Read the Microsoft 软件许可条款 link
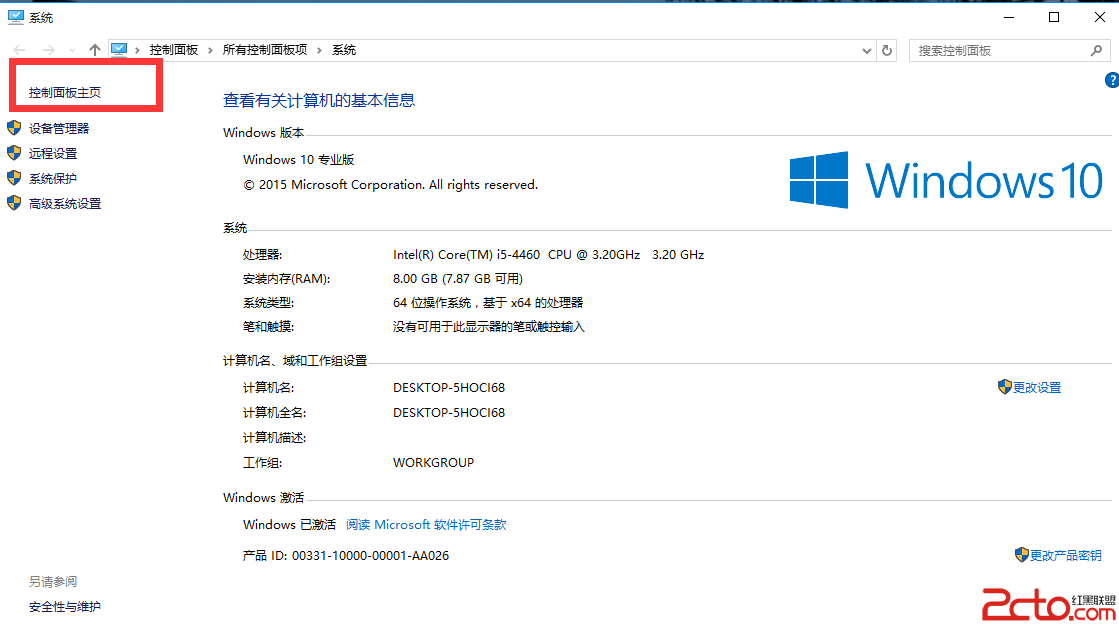Viewport: 1119px width, 631px height. pos(426,524)
